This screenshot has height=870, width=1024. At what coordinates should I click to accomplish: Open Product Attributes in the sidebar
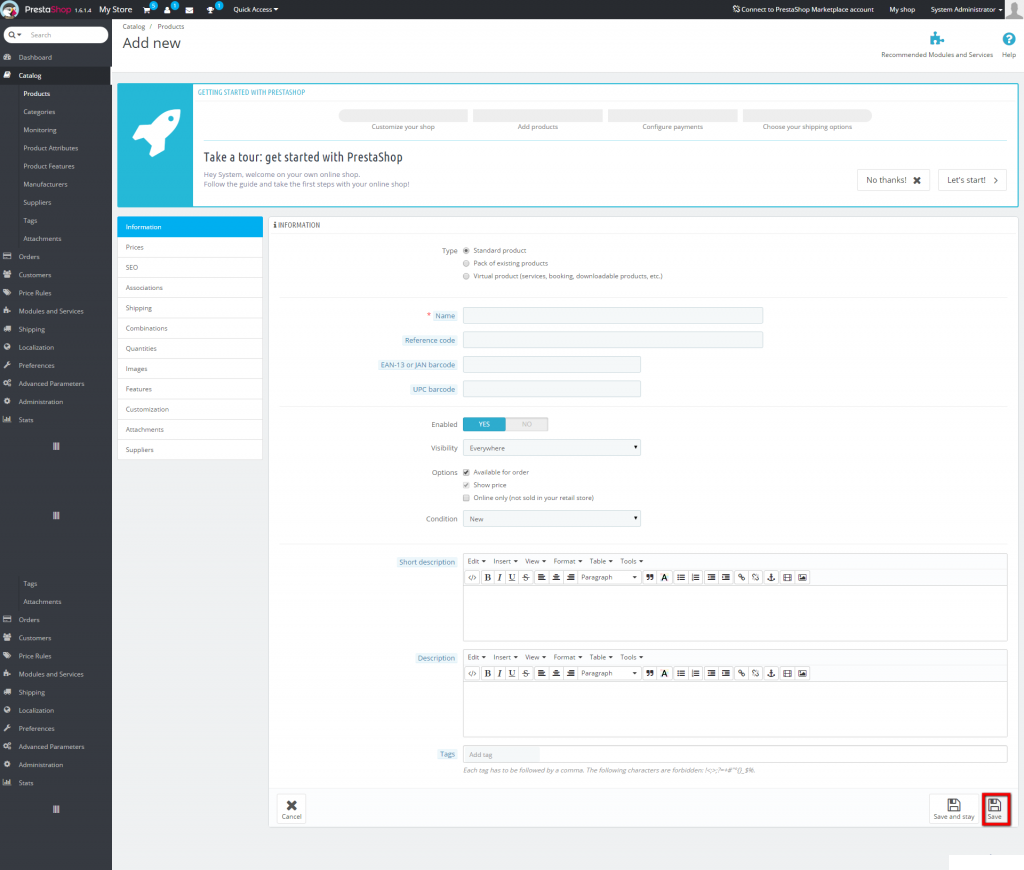[x=50, y=148]
